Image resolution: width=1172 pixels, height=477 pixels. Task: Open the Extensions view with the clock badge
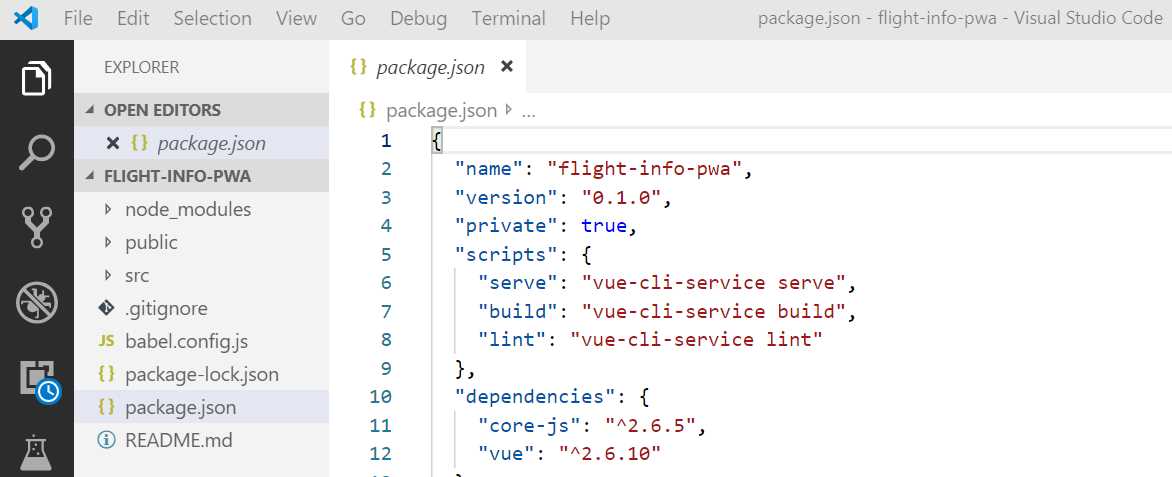(39, 381)
